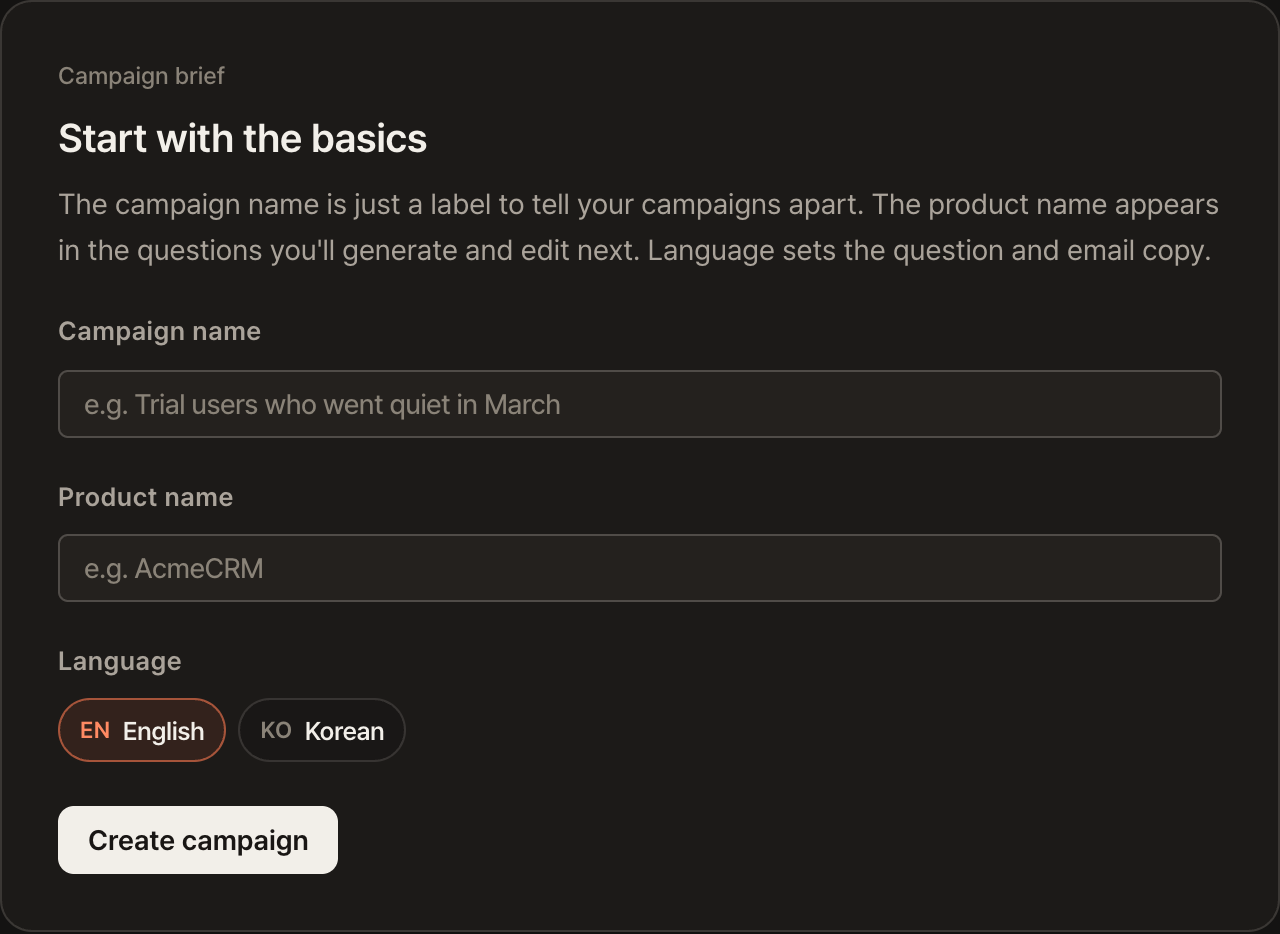Viewport: 1280px width, 934px height.
Task: Focus the Product name text box
Action: click(640, 568)
